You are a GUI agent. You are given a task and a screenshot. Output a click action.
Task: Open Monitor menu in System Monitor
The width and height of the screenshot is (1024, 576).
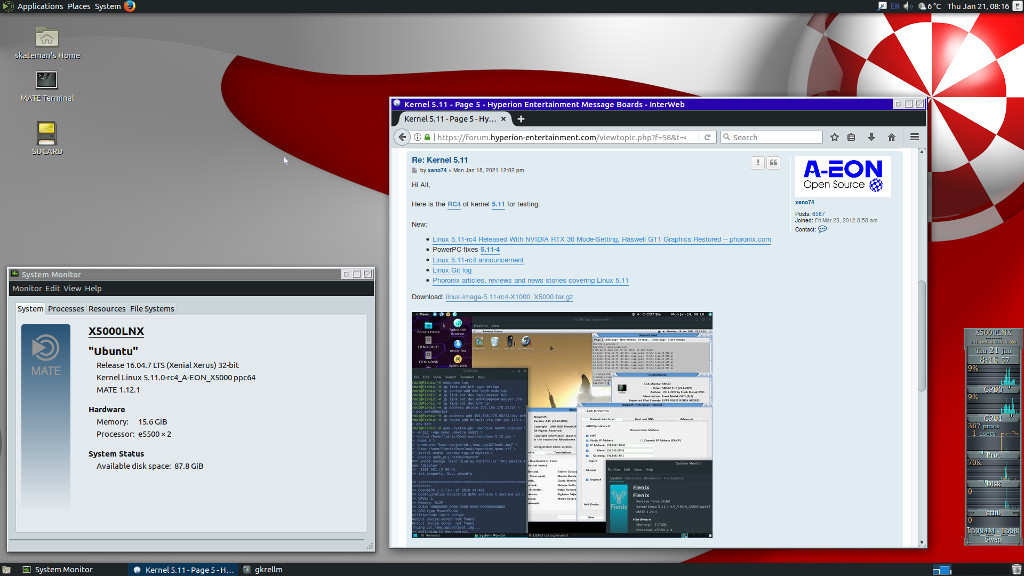point(27,289)
